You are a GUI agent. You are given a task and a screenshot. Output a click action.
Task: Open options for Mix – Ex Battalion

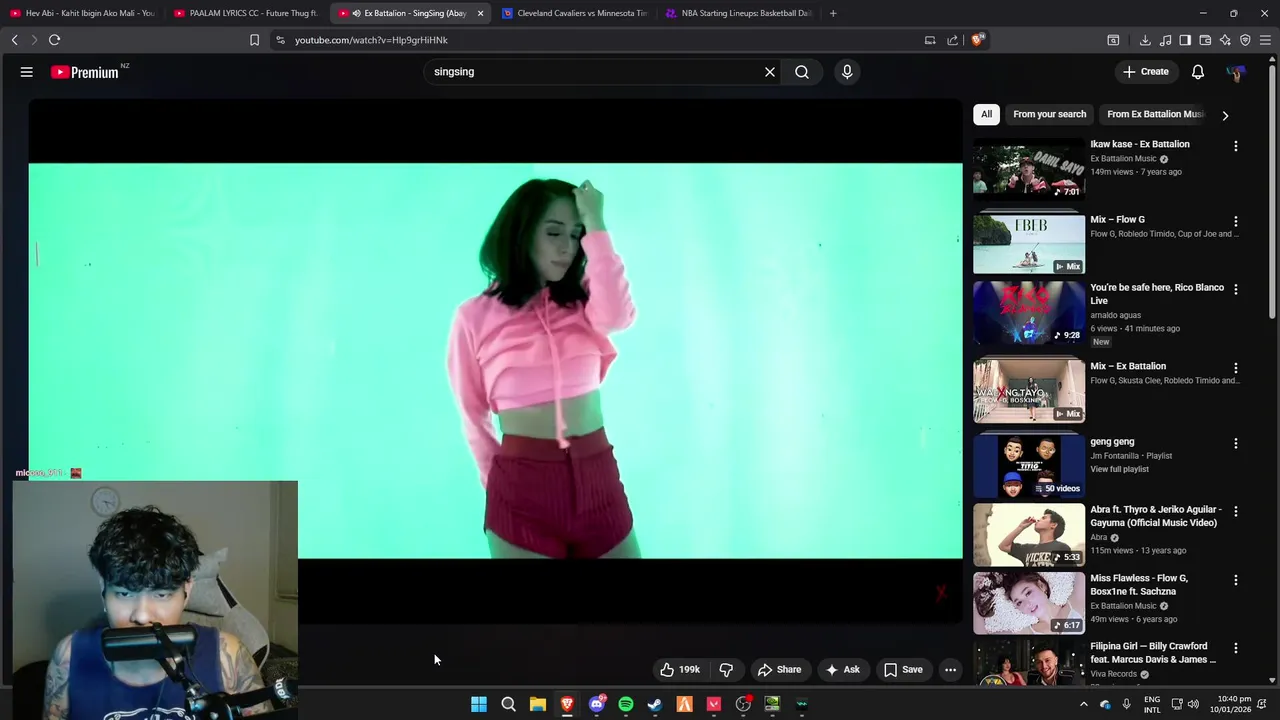pyautogui.click(x=1236, y=368)
